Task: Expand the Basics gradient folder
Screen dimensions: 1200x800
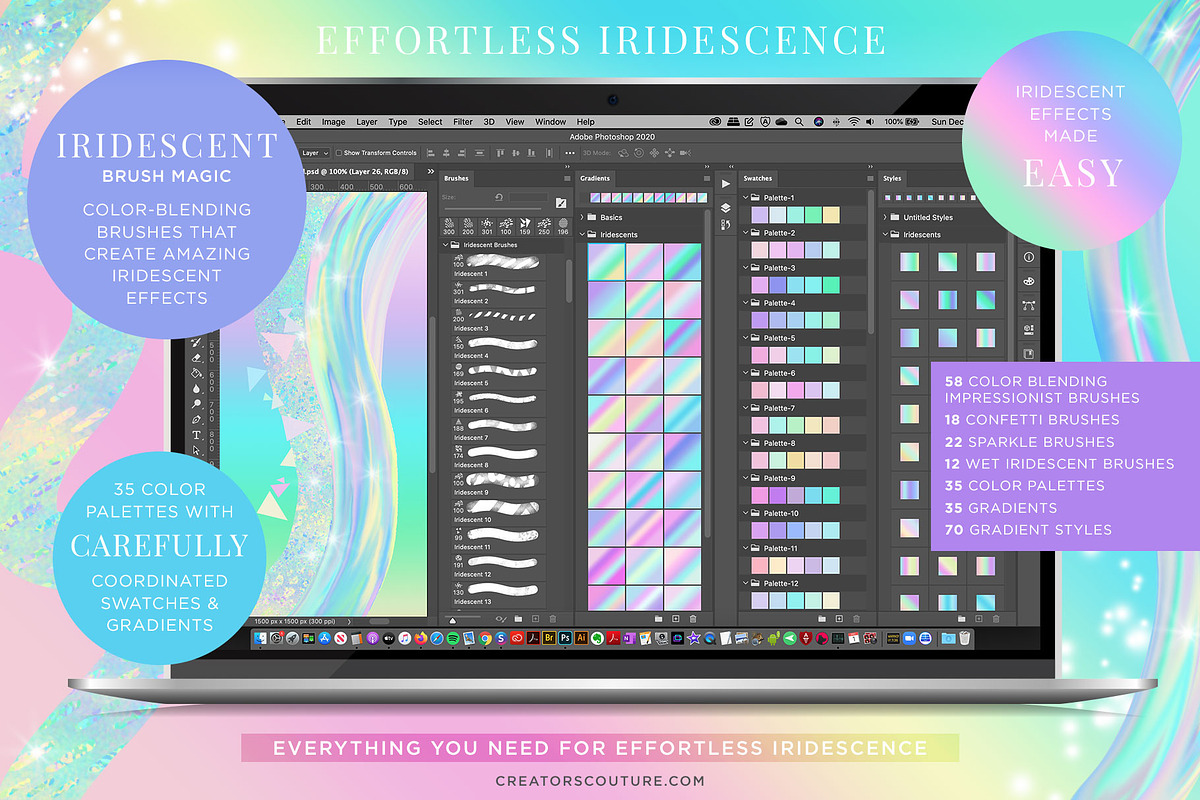Action: click(x=583, y=217)
